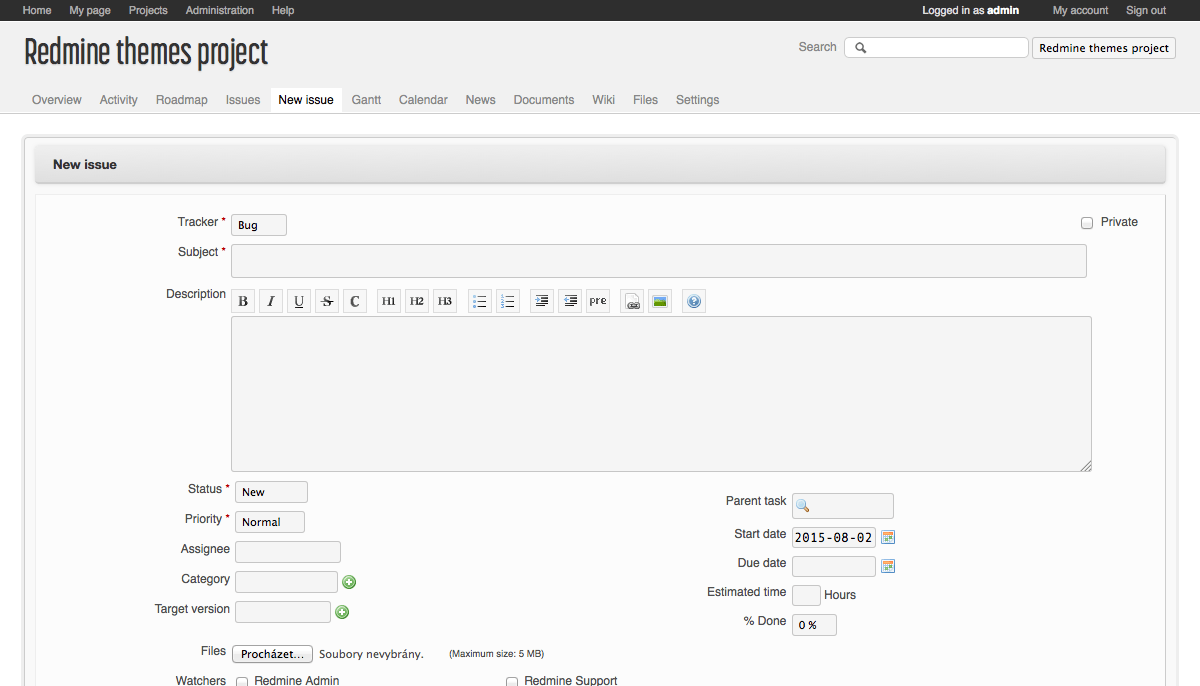Image resolution: width=1200 pixels, height=686 pixels.
Task: Apply underline formatting in description toolbar
Action: tap(299, 301)
